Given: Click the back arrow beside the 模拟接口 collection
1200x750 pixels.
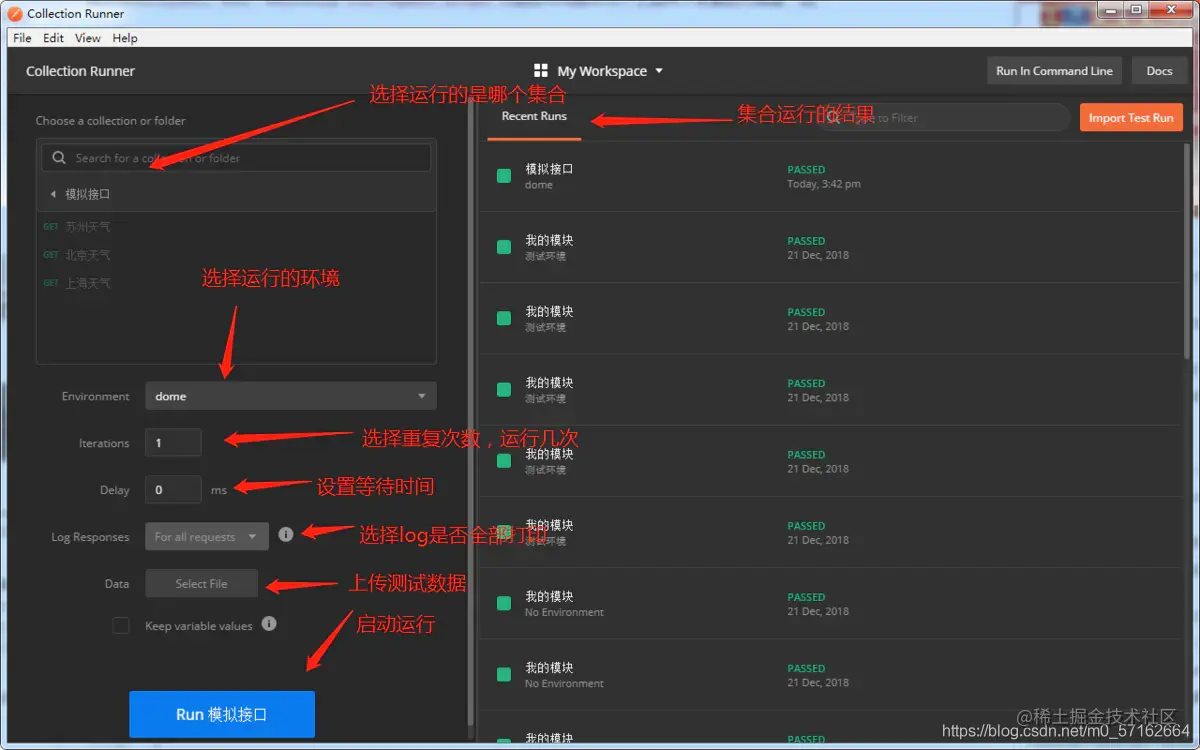Looking at the screenshot, I should click(53, 194).
